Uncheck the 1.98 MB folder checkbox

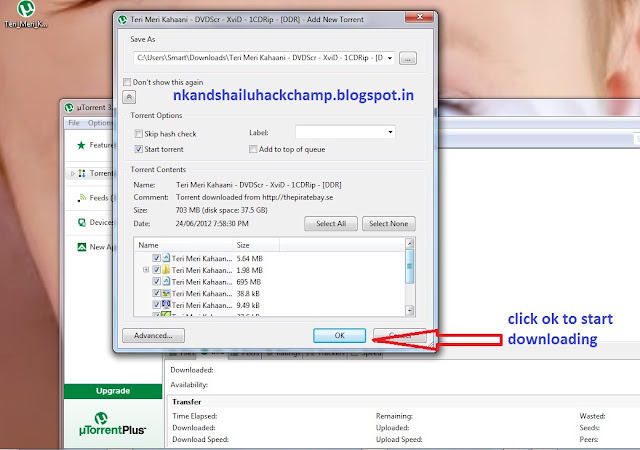click(156, 270)
